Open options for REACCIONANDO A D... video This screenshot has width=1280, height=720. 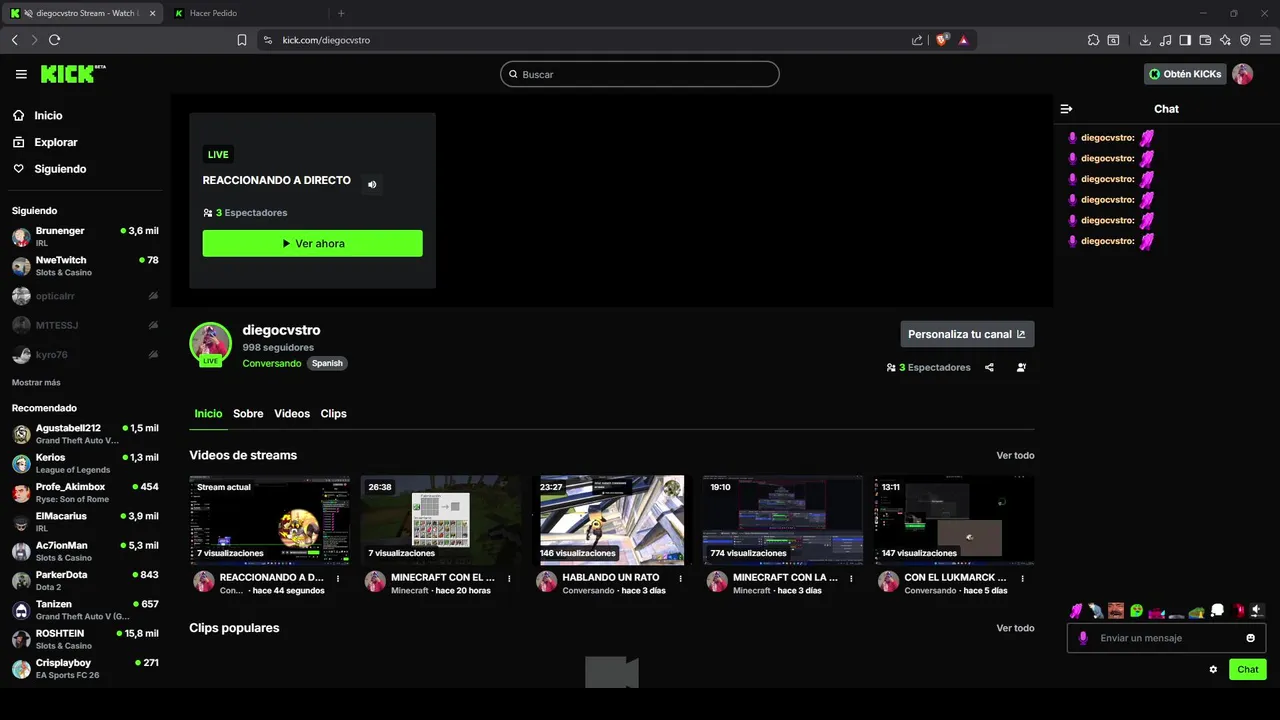[338, 578]
